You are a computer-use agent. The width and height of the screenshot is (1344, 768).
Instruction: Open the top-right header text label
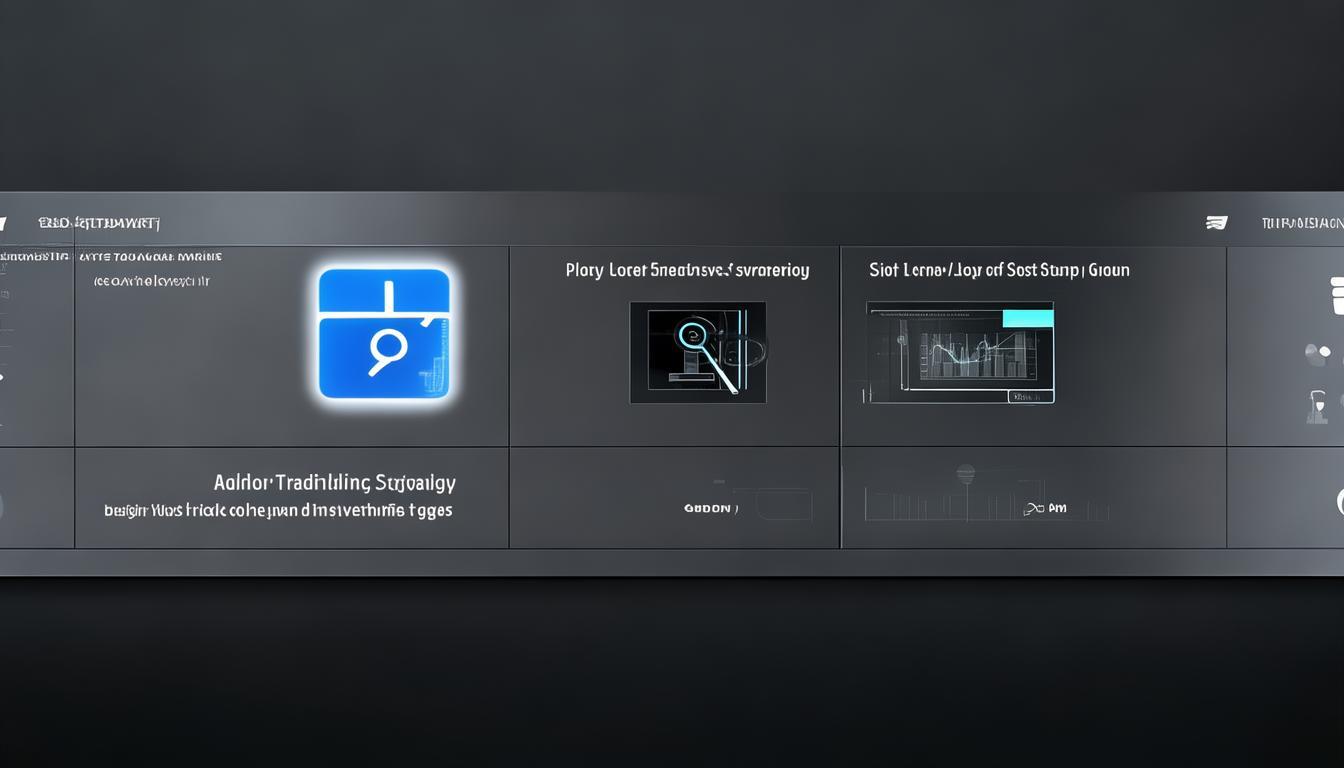pyautogui.click(x=1301, y=223)
